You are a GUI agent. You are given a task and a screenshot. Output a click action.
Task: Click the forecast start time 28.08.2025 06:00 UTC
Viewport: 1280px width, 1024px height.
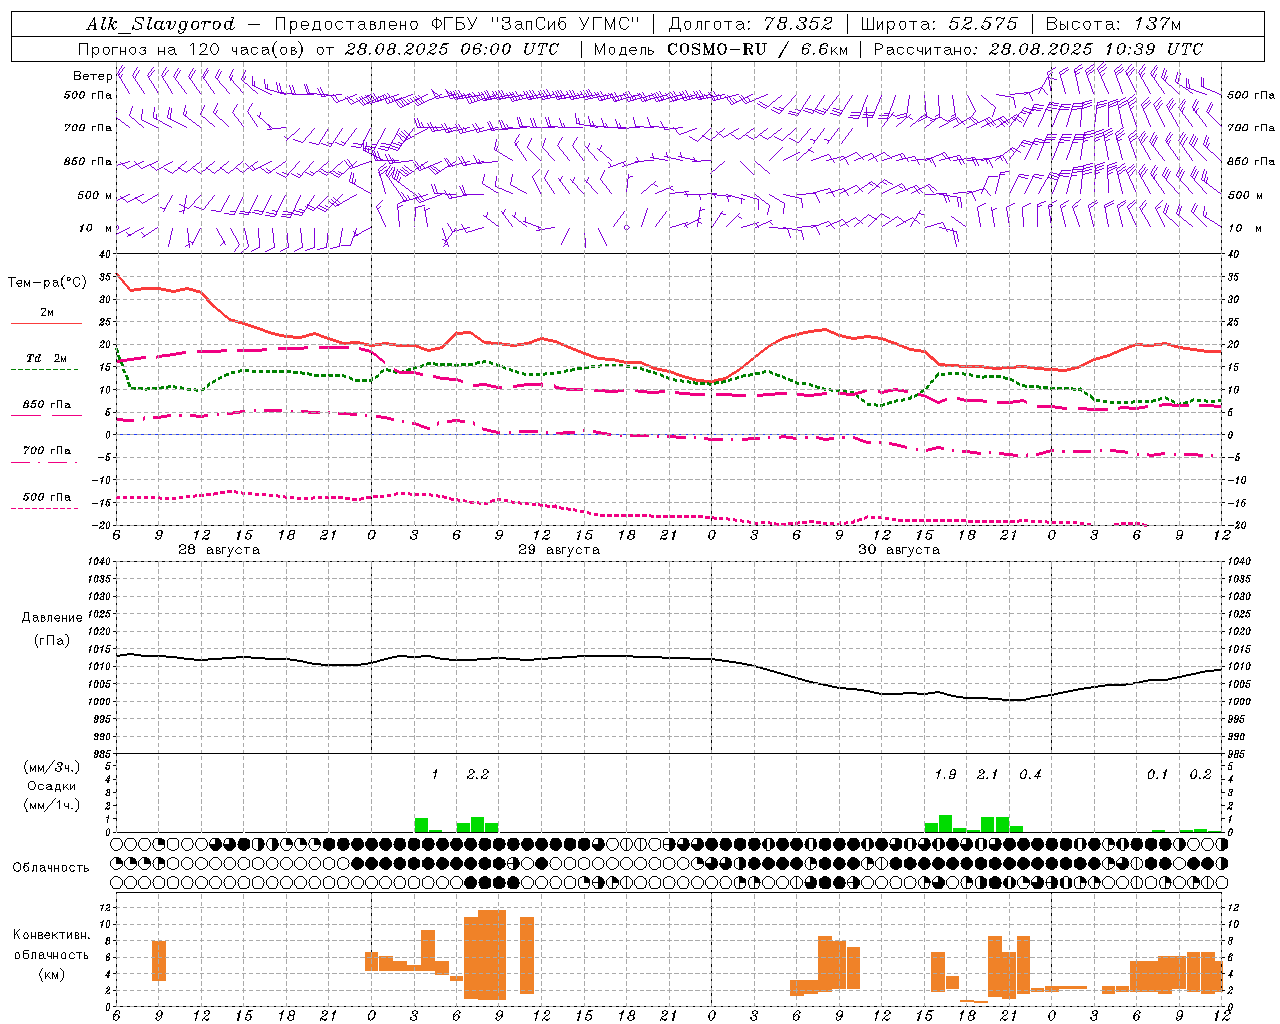pos(451,49)
